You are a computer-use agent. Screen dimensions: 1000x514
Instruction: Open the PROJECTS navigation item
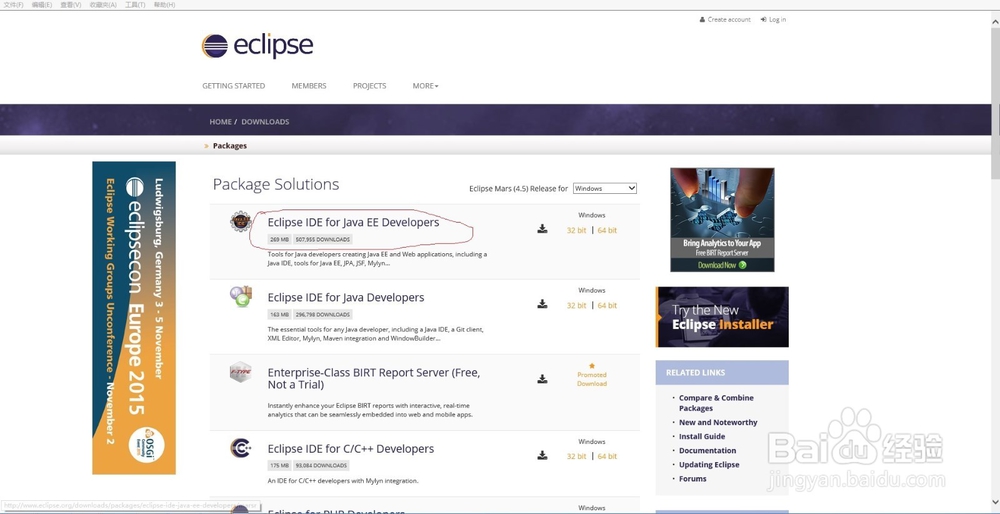click(x=369, y=86)
